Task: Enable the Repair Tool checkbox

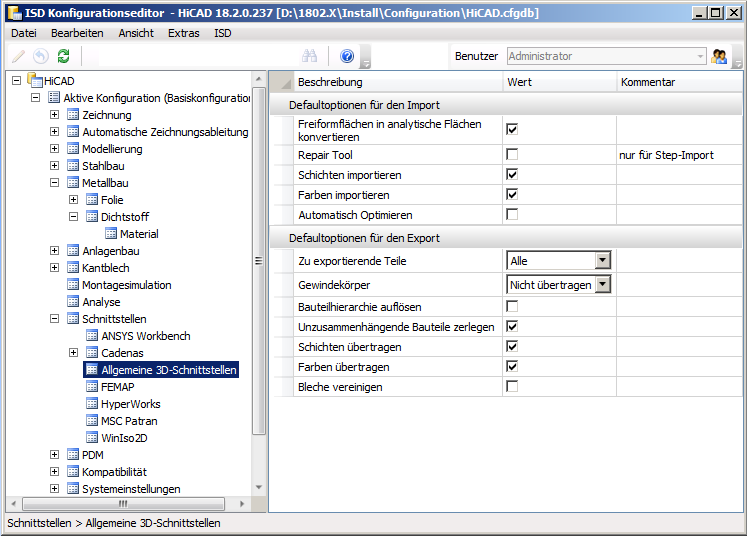Action: click(x=512, y=155)
